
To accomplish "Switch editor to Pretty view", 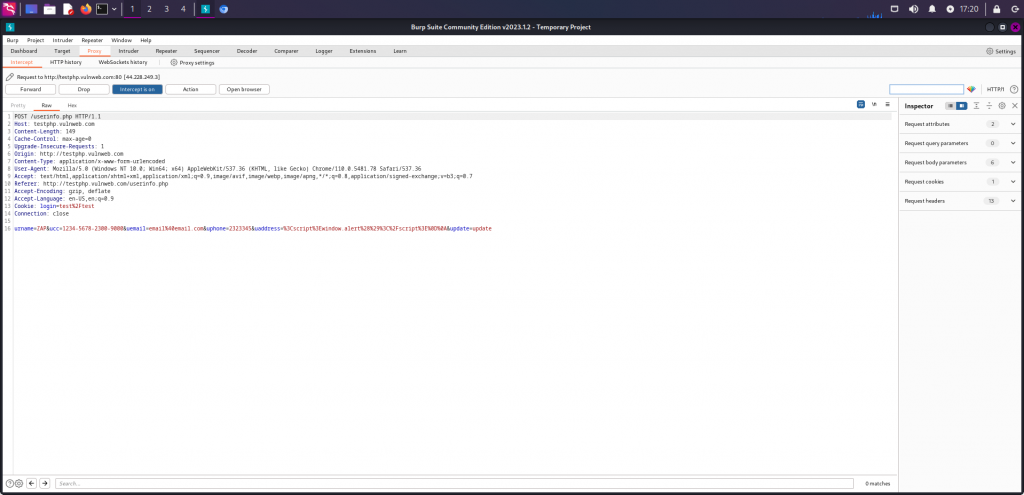I will pos(18,105).
